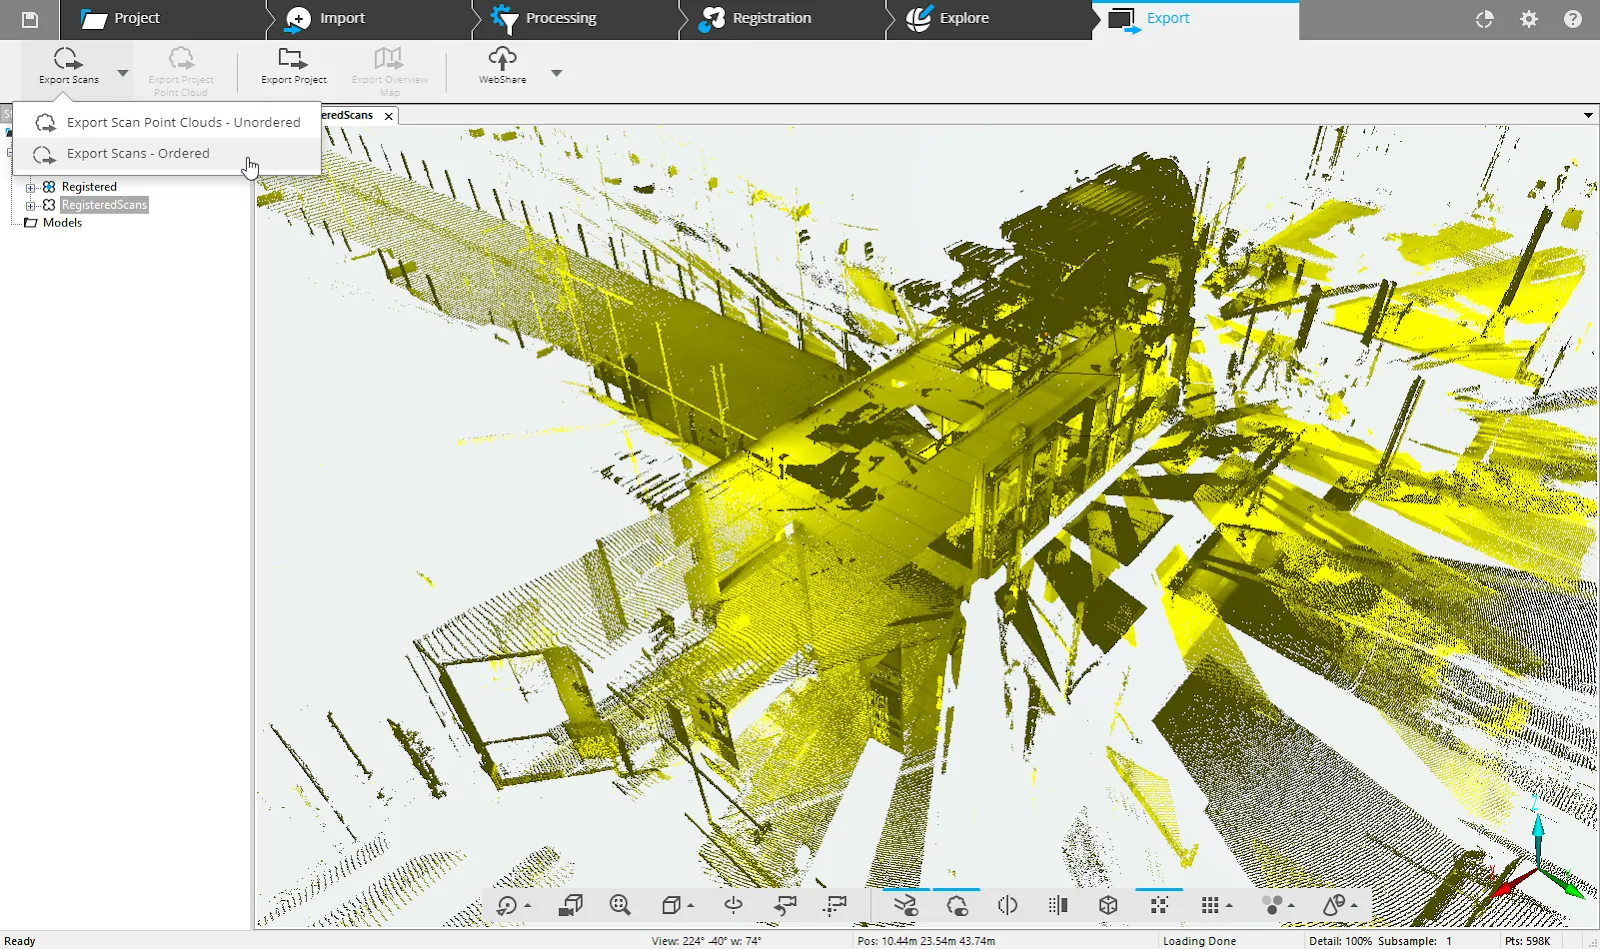The width and height of the screenshot is (1600, 949).
Task: Select the RegisteredScans tree item
Action: 104,205
